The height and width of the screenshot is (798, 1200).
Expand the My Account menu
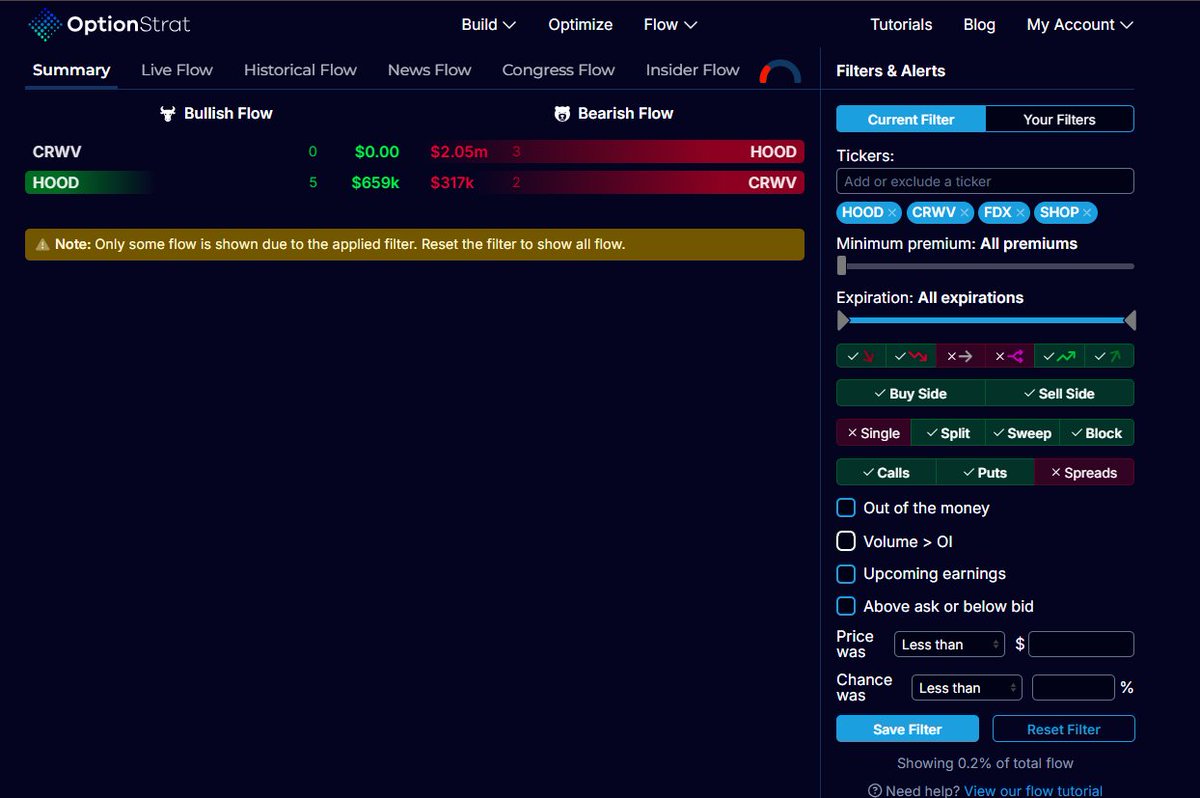tap(1080, 24)
